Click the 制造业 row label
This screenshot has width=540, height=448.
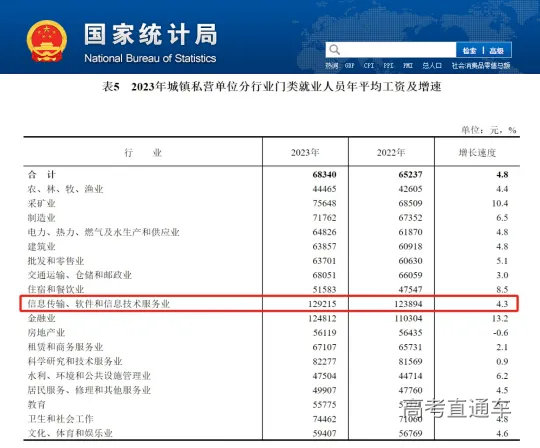[x=42, y=218]
